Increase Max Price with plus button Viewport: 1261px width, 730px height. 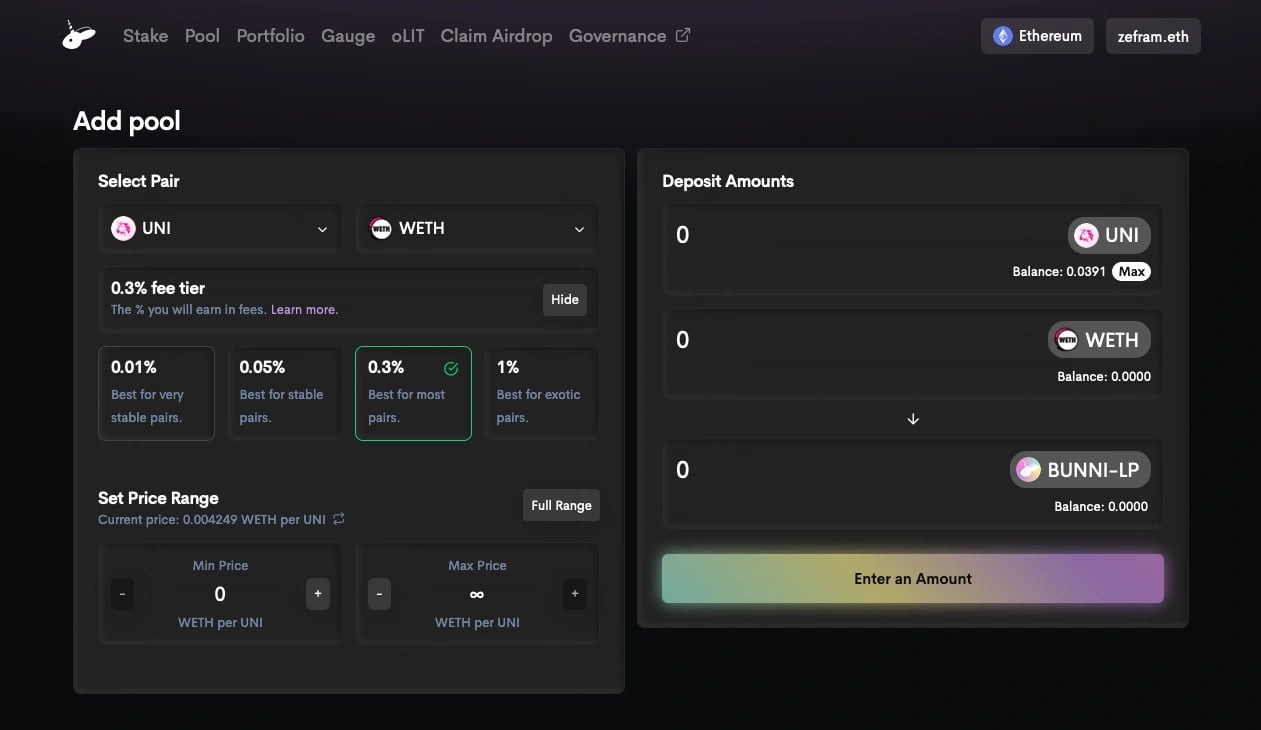pos(575,594)
